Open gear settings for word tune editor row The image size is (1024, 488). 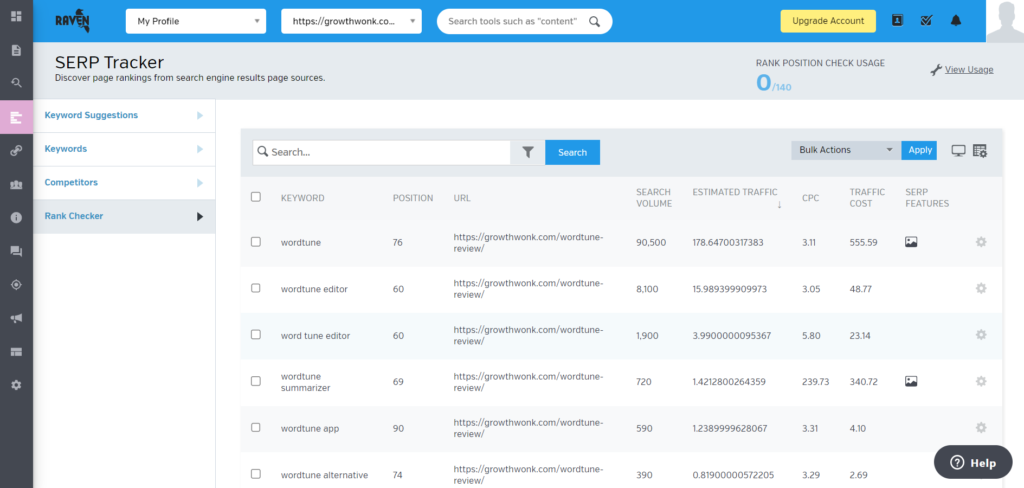tap(980, 334)
